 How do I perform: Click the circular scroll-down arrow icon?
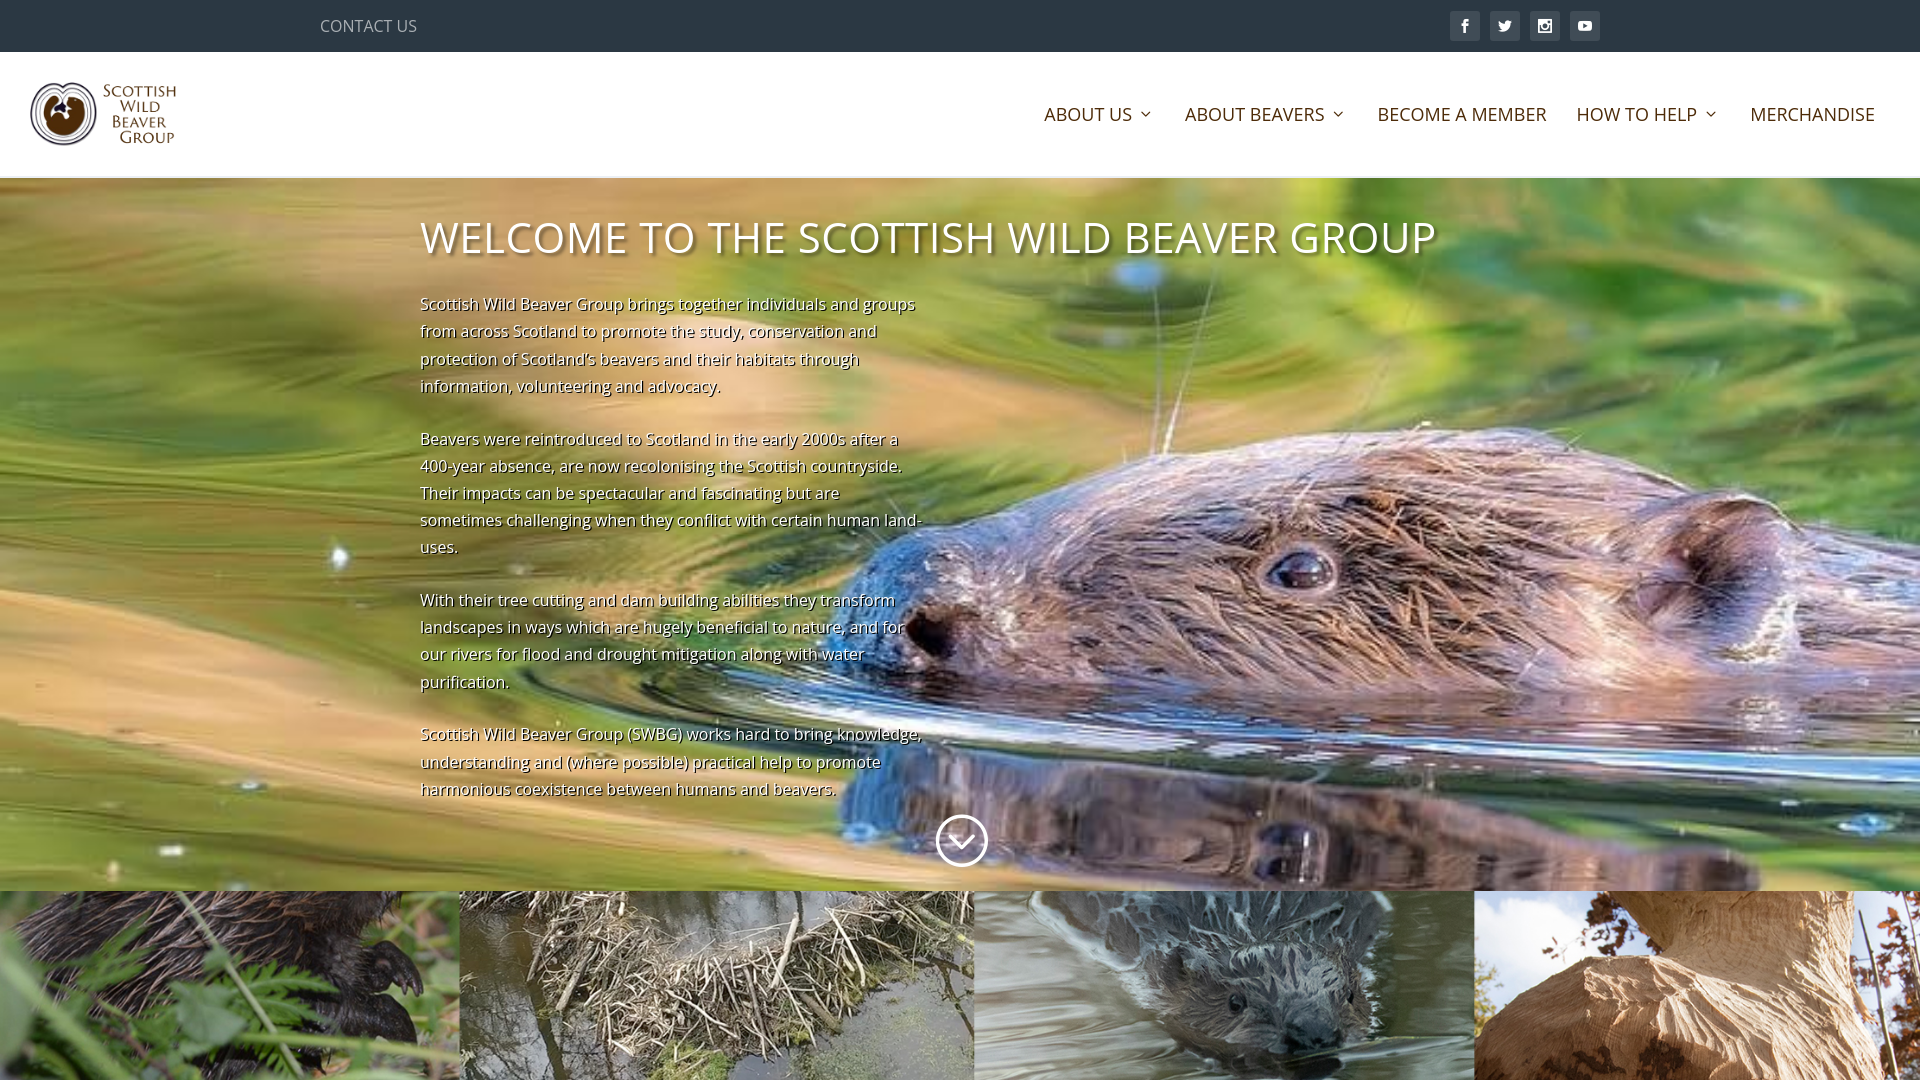961,841
